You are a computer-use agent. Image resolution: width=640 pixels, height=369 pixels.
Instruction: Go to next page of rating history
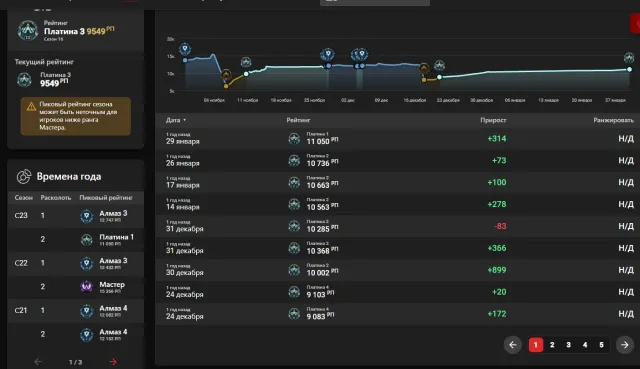624,345
